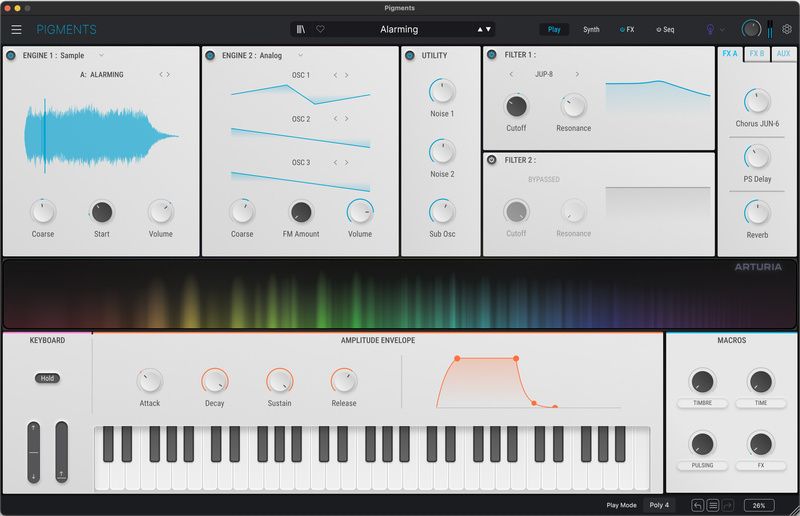Open the AUX tab
This screenshot has width=800, height=516.
coord(784,54)
